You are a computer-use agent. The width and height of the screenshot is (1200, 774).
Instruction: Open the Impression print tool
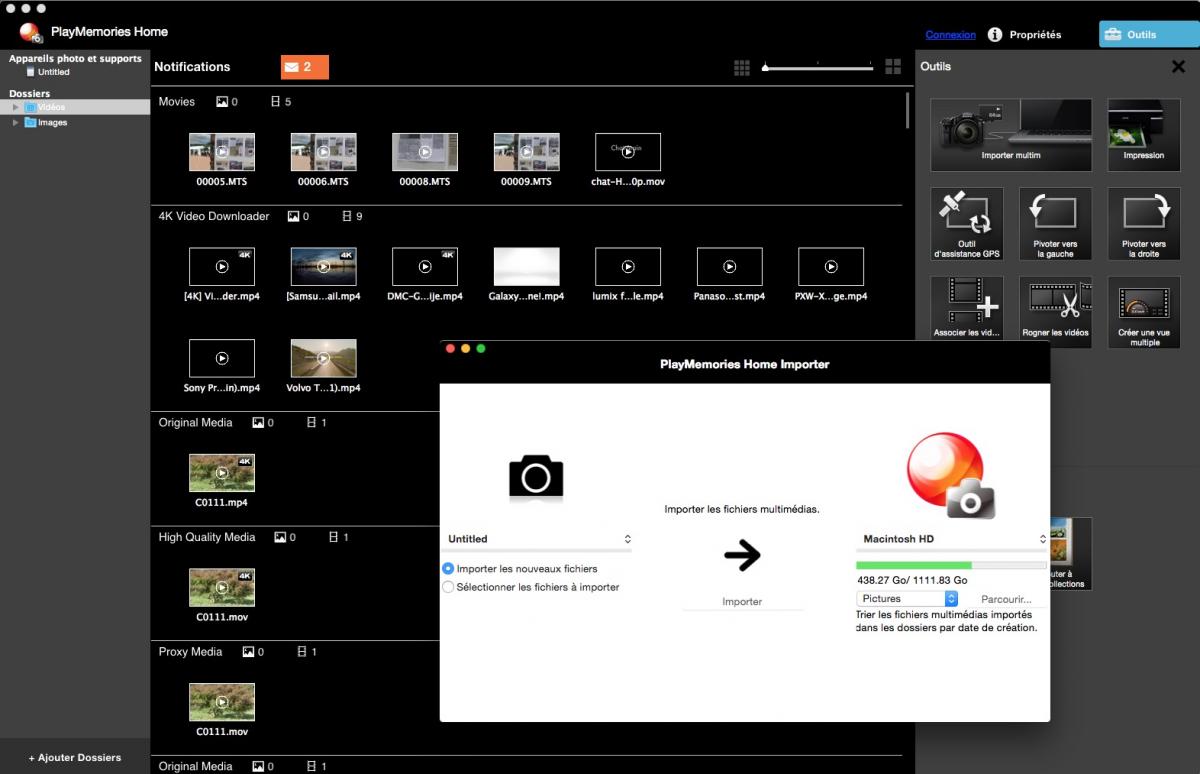(1143, 135)
